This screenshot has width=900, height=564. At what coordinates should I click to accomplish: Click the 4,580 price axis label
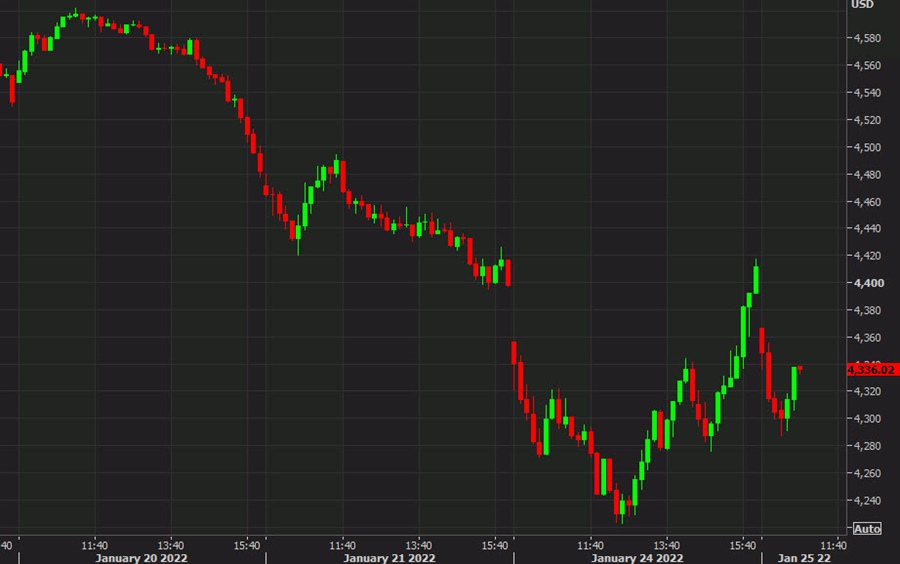click(x=867, y=38)
